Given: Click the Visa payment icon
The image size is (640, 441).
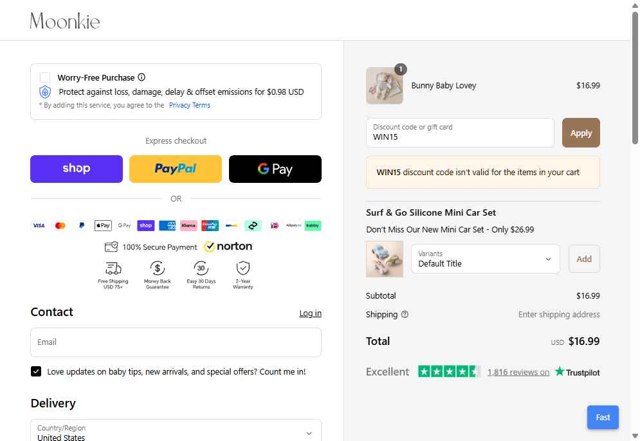Looking at the screenshot, I should coord(39,225).
